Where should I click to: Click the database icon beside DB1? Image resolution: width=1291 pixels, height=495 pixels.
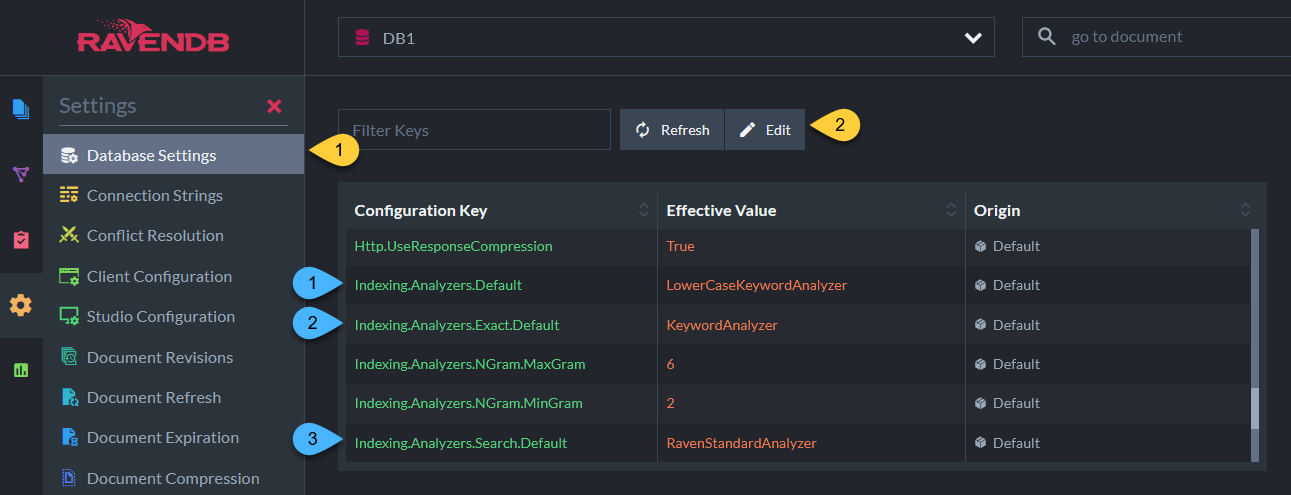coord(362,37)
